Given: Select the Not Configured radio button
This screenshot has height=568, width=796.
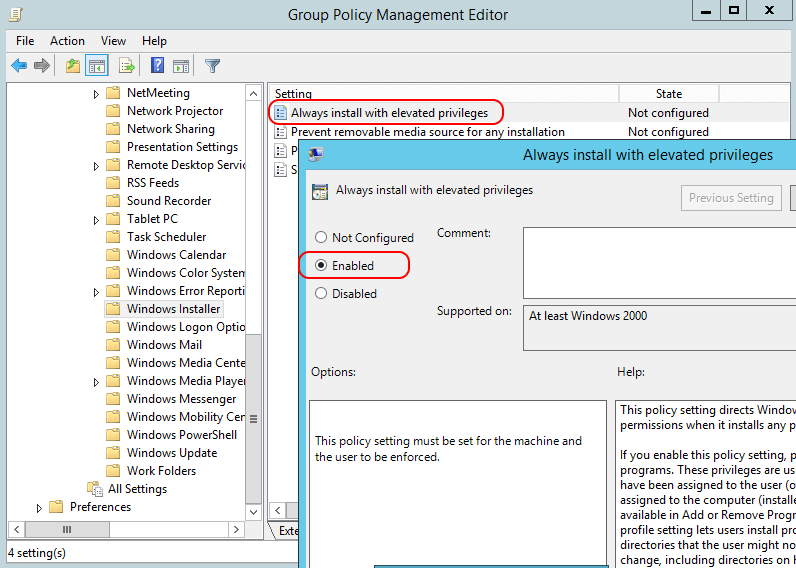Looking at the screenshot, I should pos(321,238).
